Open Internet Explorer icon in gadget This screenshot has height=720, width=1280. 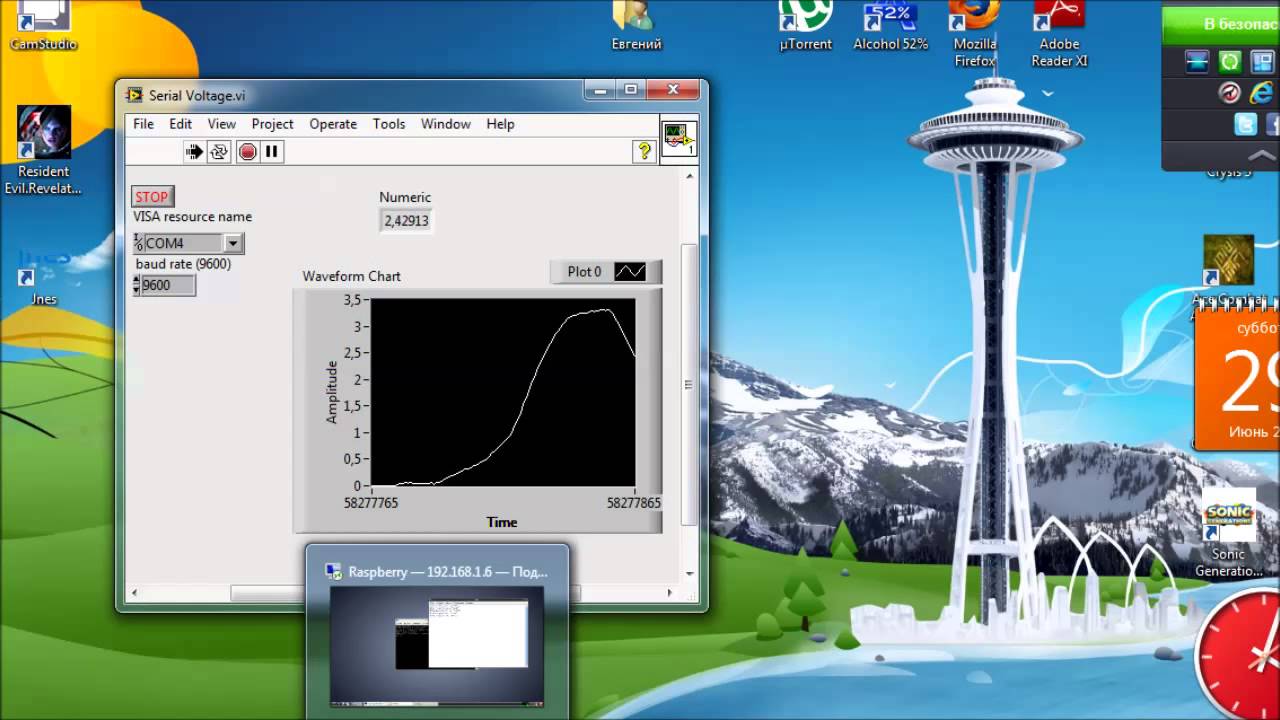tap(1261, 93)
